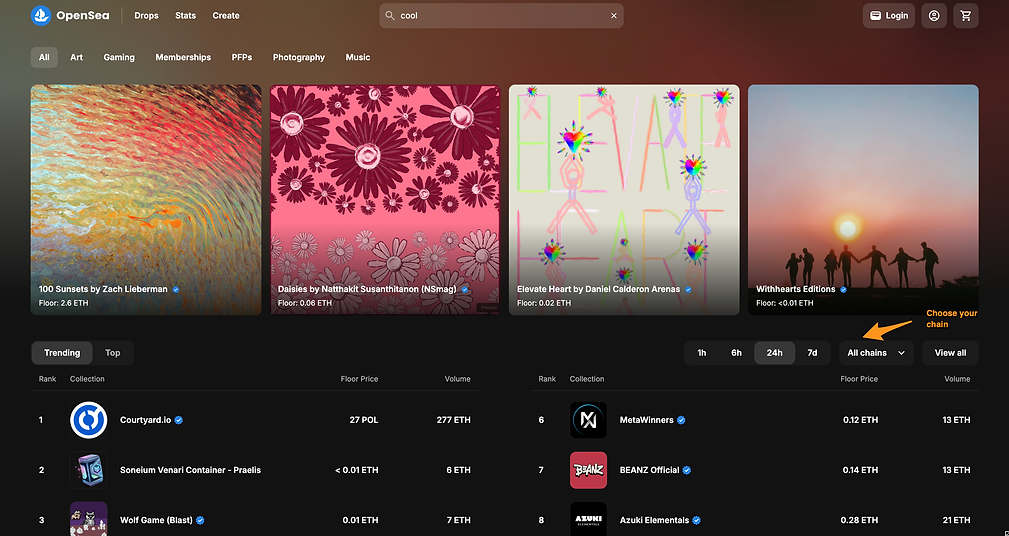
Task: Select the Gaming category tab
Action: click(x=119, y=58)
